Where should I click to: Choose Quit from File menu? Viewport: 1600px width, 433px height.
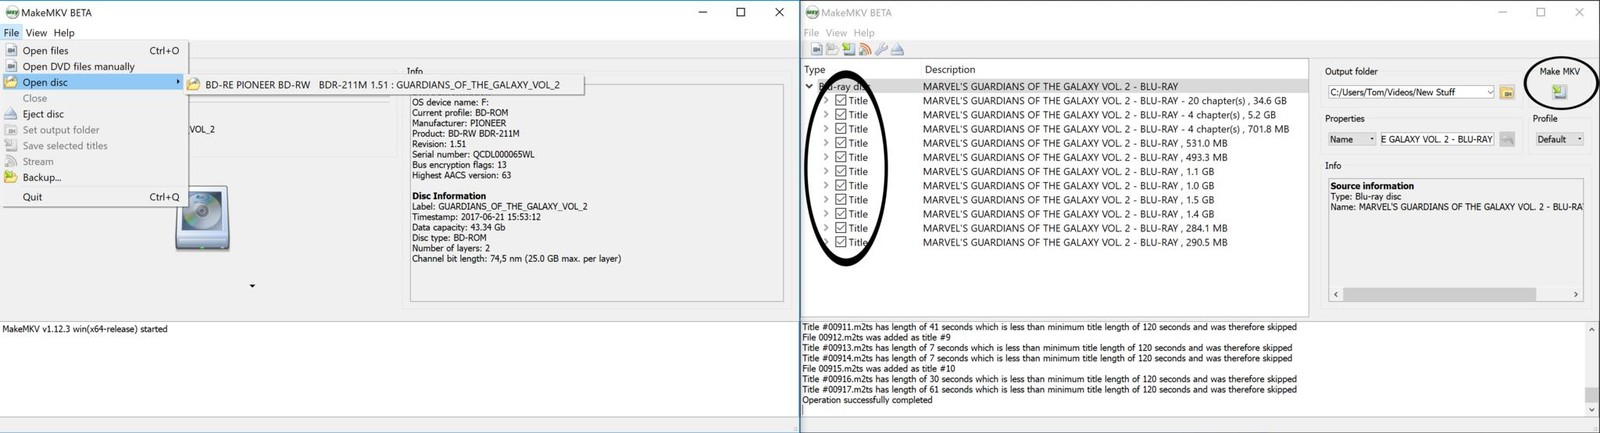(x=94, y=197)
